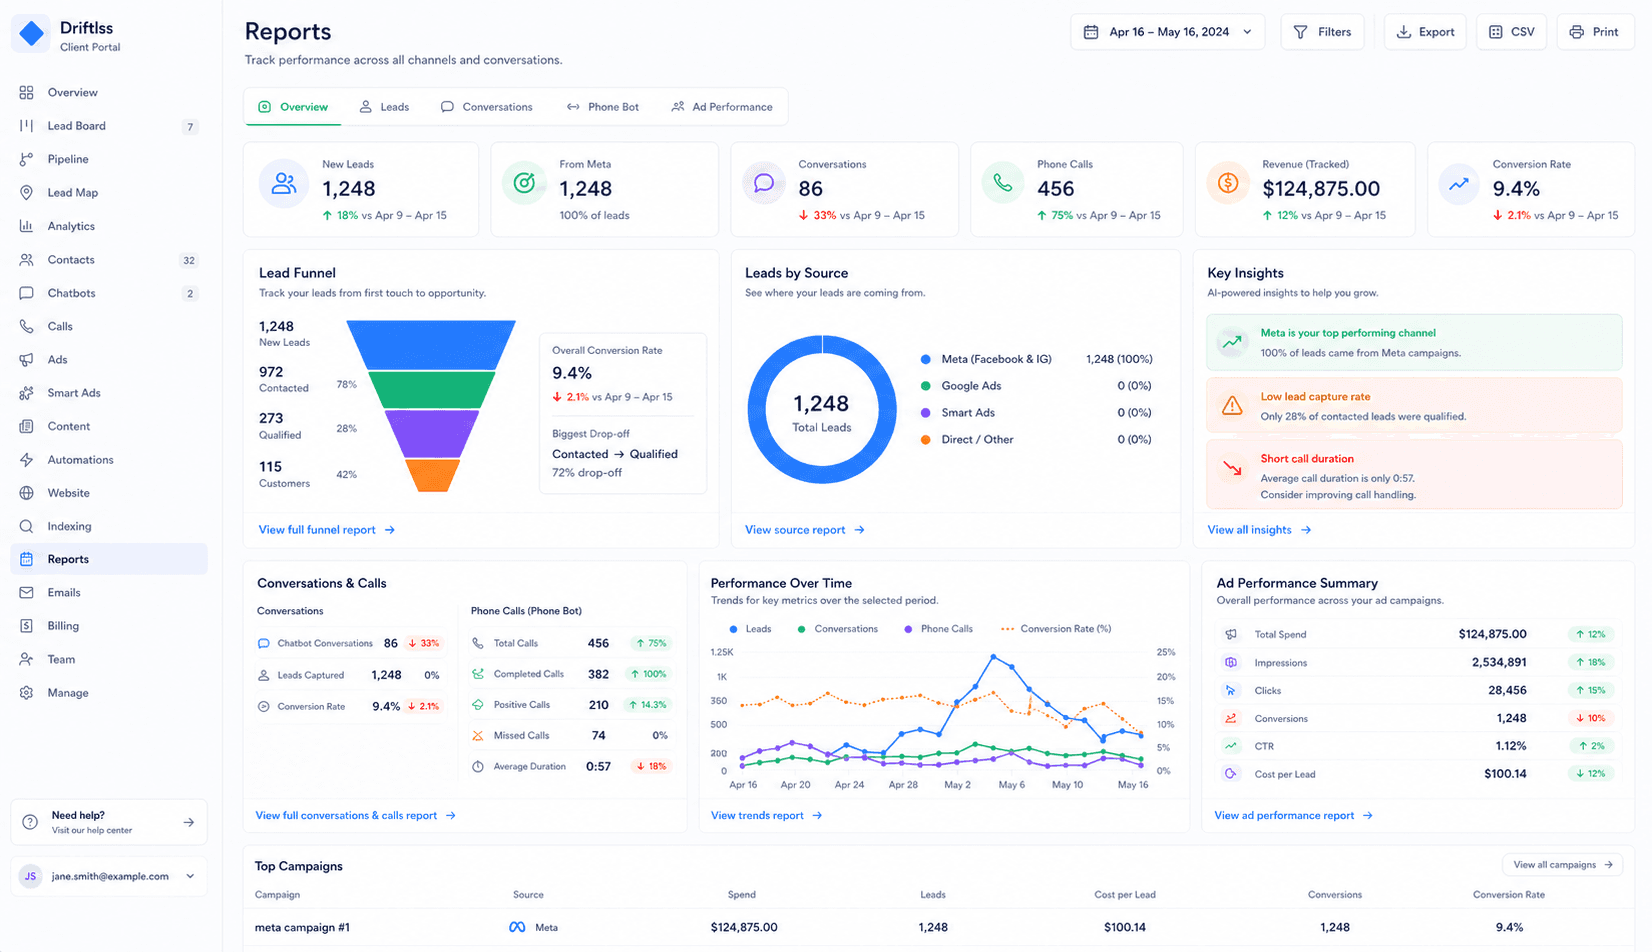Click the View all campaigns button
This screenshot has width=1652, height=952.
tap(1562, 865)
